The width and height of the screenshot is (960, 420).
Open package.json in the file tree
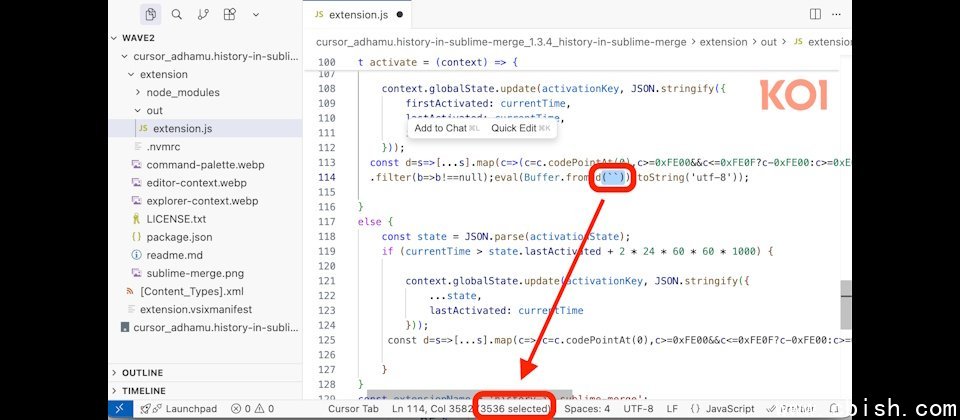[179, 237]
